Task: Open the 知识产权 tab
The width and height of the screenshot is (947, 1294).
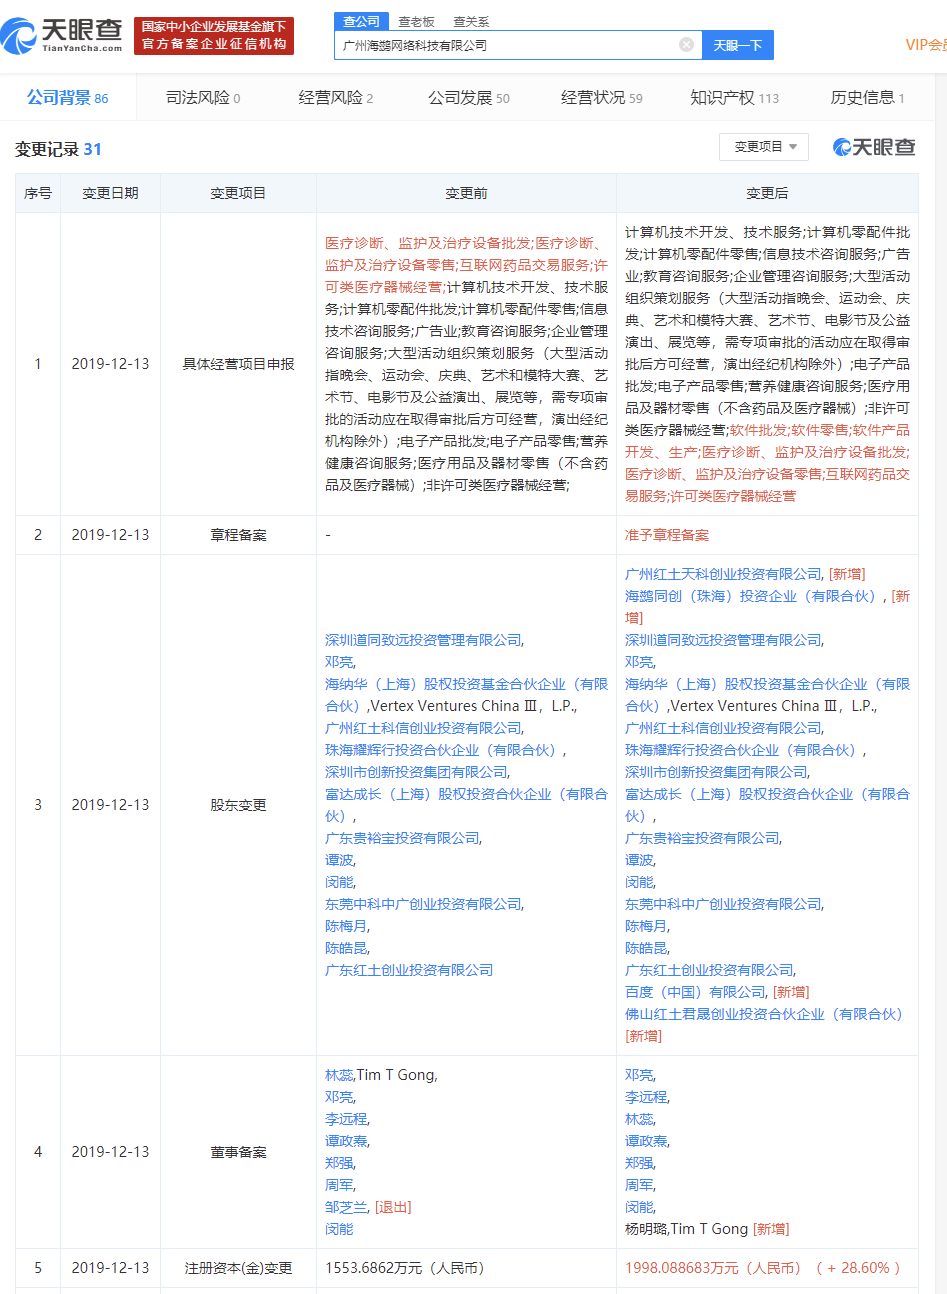Action: (722, 97)
